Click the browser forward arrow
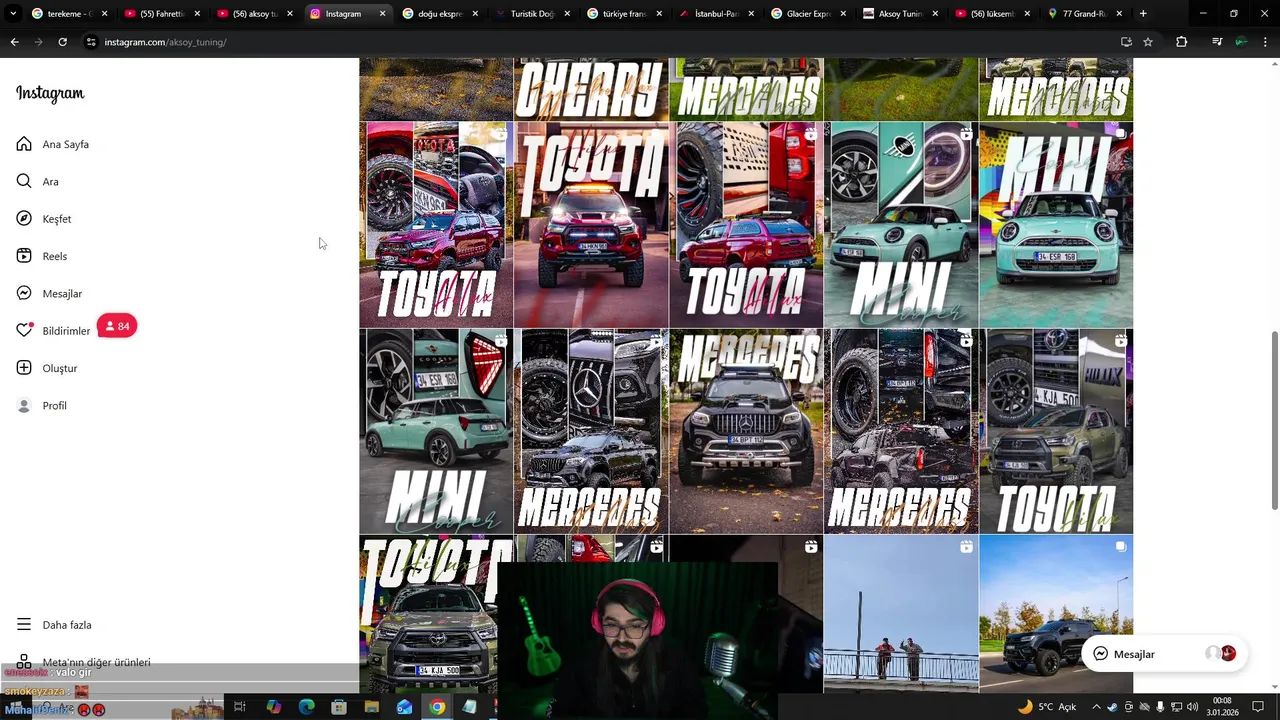 (38, 42)
